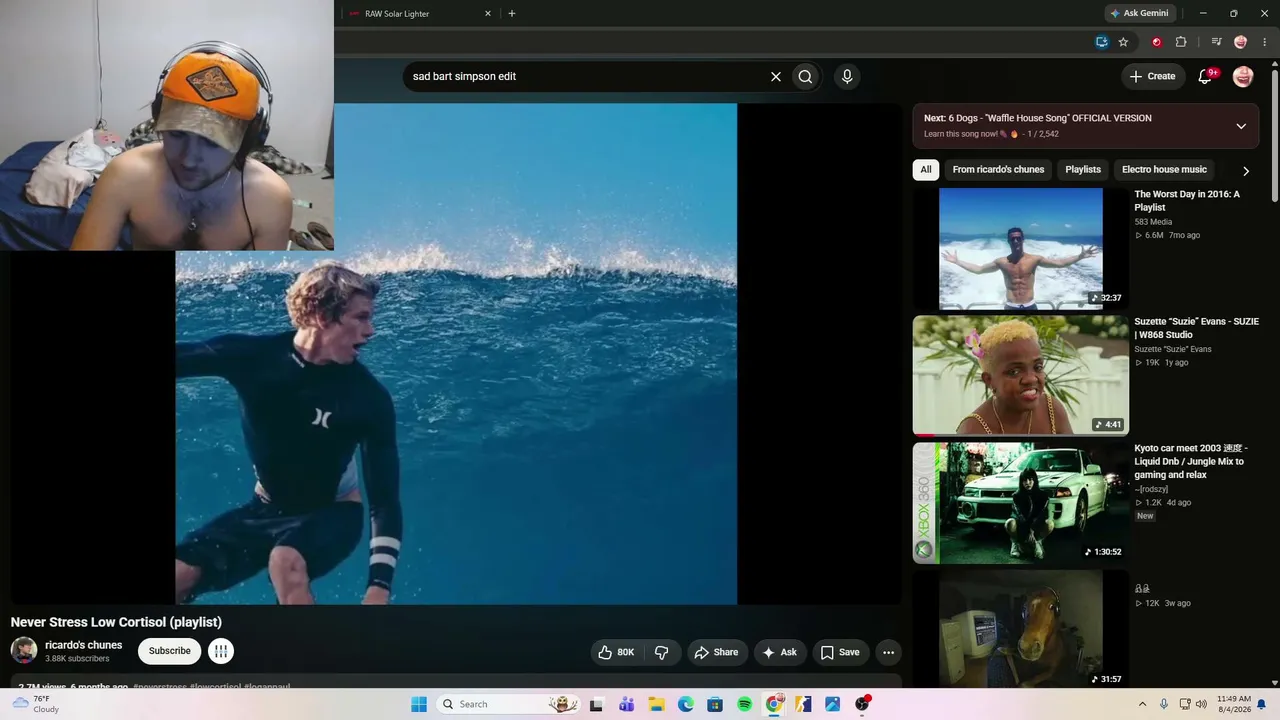Show more filter chips with the right arrow

[x=1246, y=171]
